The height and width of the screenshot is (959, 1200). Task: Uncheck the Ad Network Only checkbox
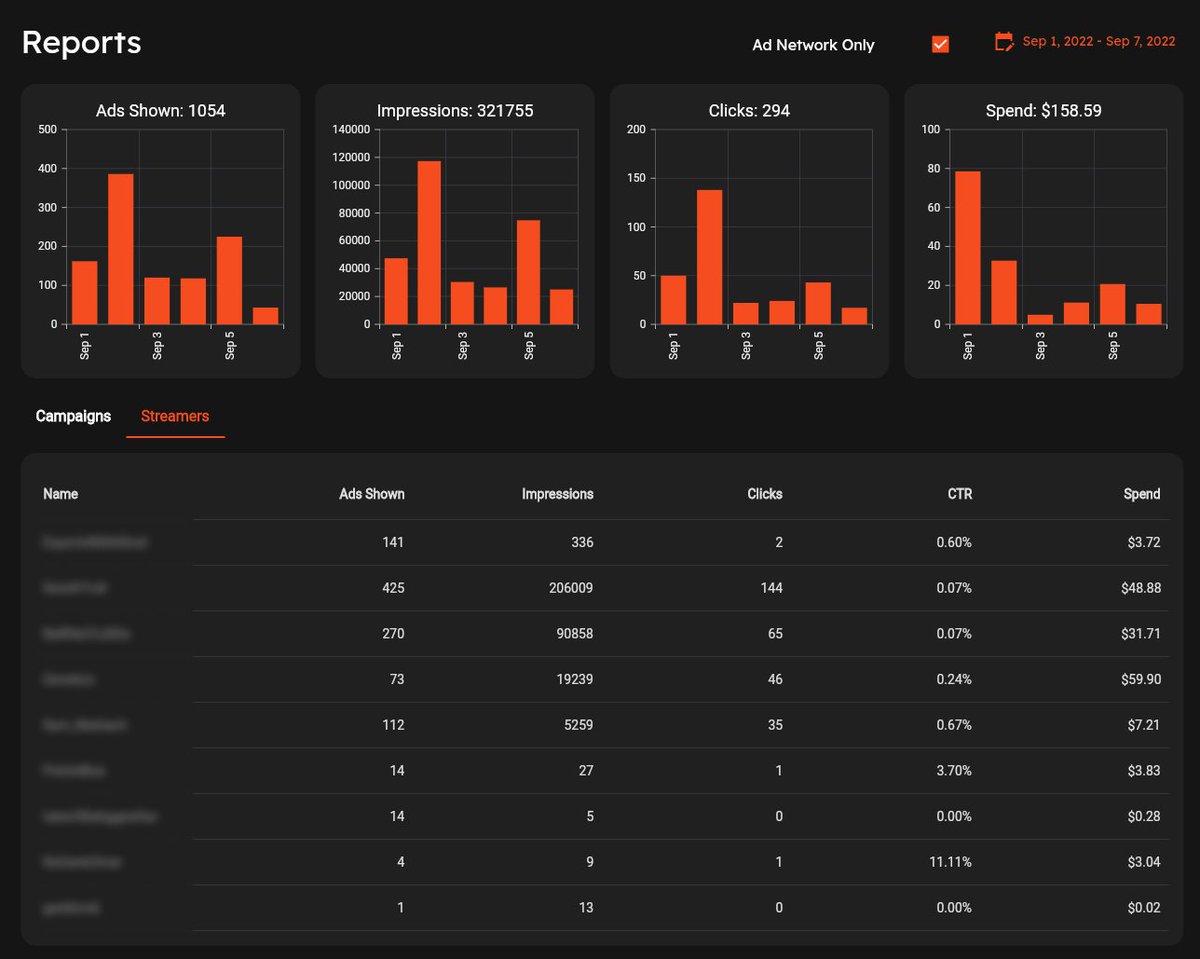point(940,44)
